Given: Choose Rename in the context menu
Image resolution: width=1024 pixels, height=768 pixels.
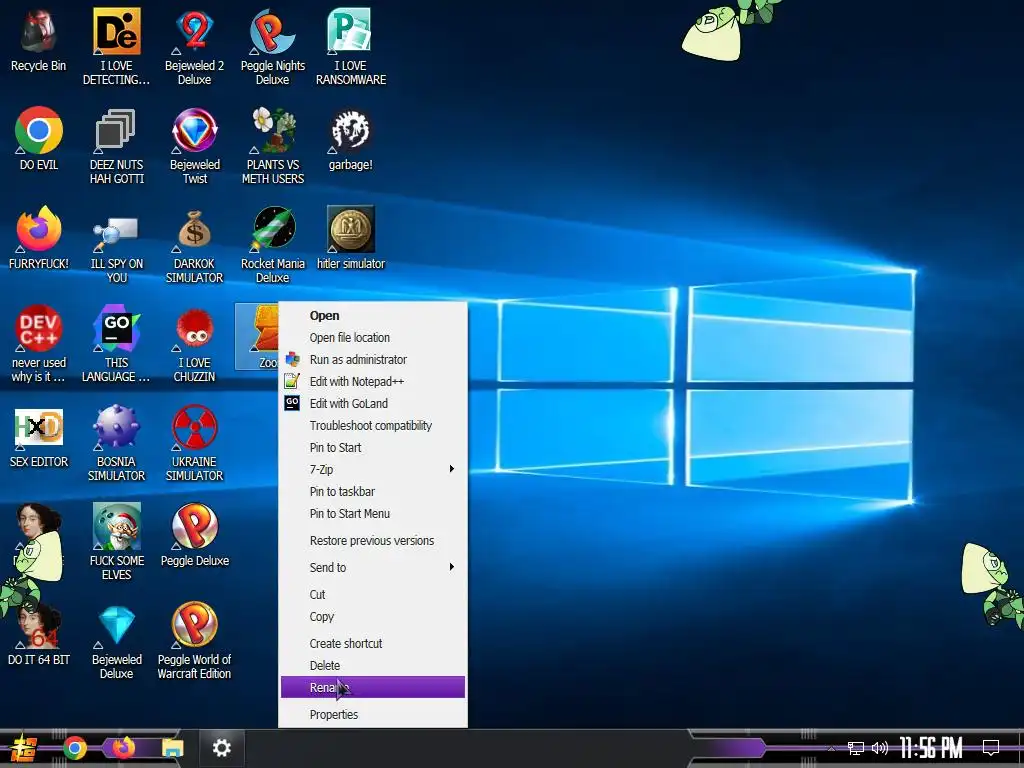Looking at the screenshot, I should coord(373,687).
